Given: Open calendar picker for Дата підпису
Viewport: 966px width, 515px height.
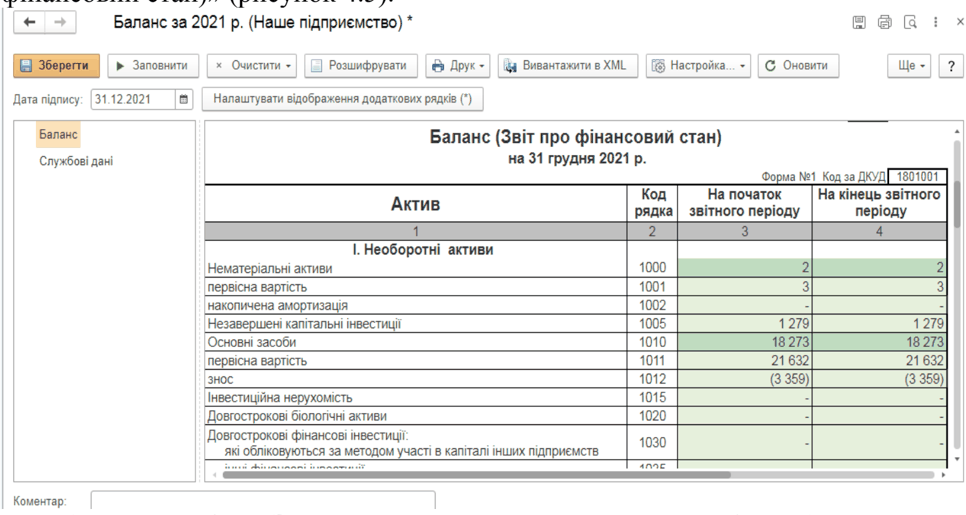Looking at the screenshot, I should point(184,99).
